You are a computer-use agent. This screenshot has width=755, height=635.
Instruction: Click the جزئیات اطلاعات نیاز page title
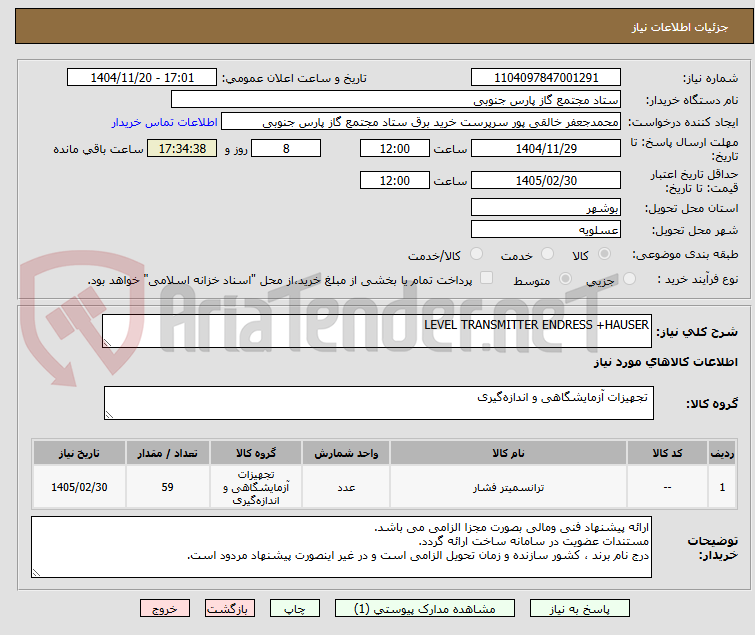click(x=680, y=27)
